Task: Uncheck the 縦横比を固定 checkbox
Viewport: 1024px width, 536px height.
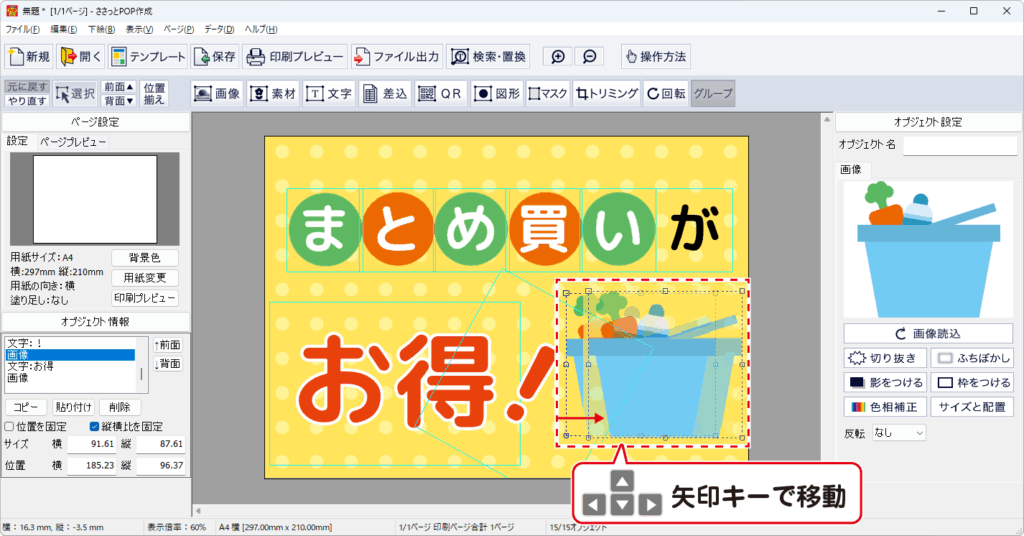Action: point(94,426)
